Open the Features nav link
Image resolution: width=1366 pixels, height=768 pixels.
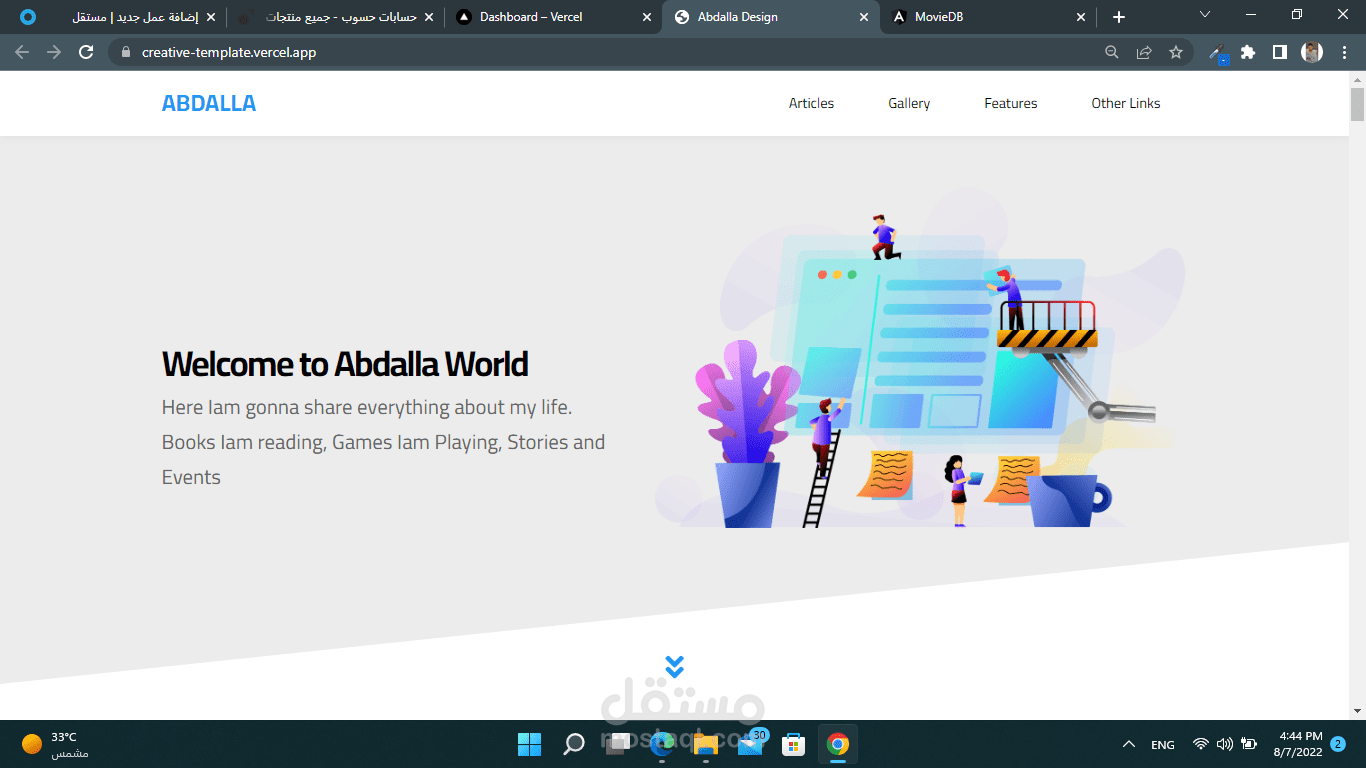[1011, 103]
